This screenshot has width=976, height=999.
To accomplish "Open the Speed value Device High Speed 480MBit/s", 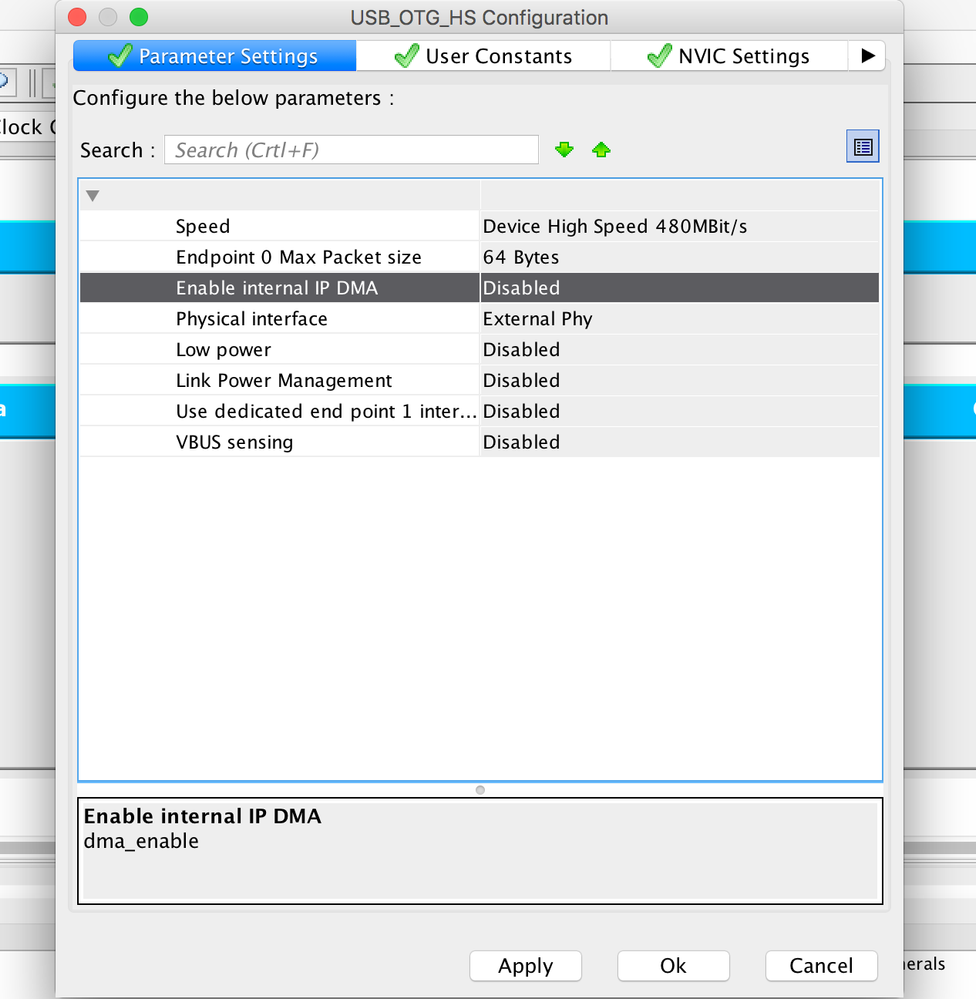I will click(x=680, y=226).
